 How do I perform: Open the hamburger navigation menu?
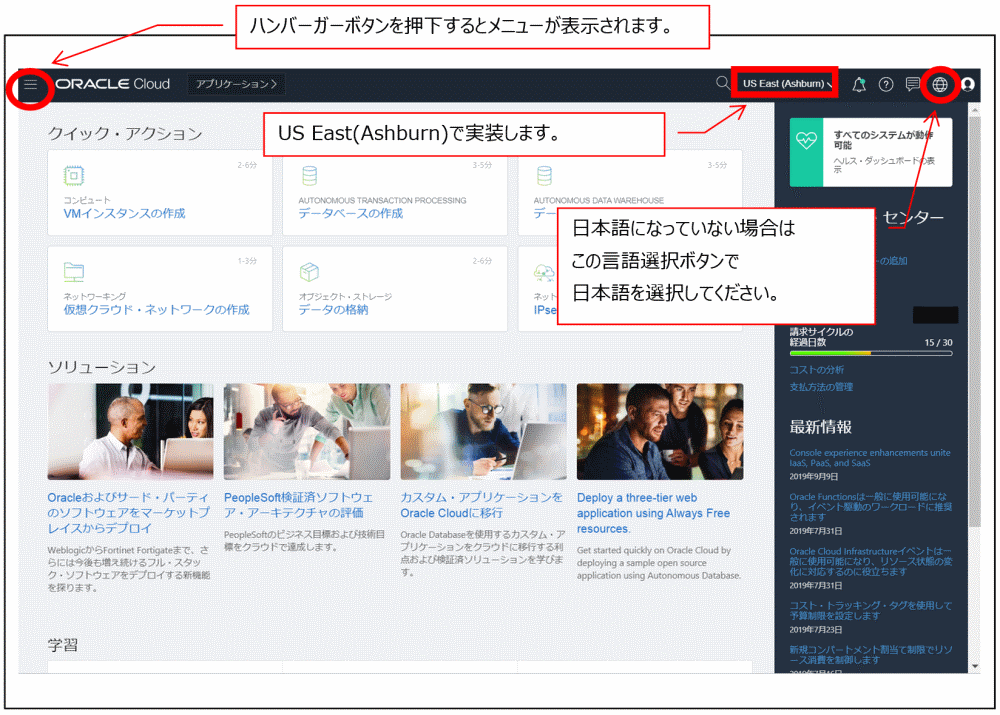(x=30, y=84)
